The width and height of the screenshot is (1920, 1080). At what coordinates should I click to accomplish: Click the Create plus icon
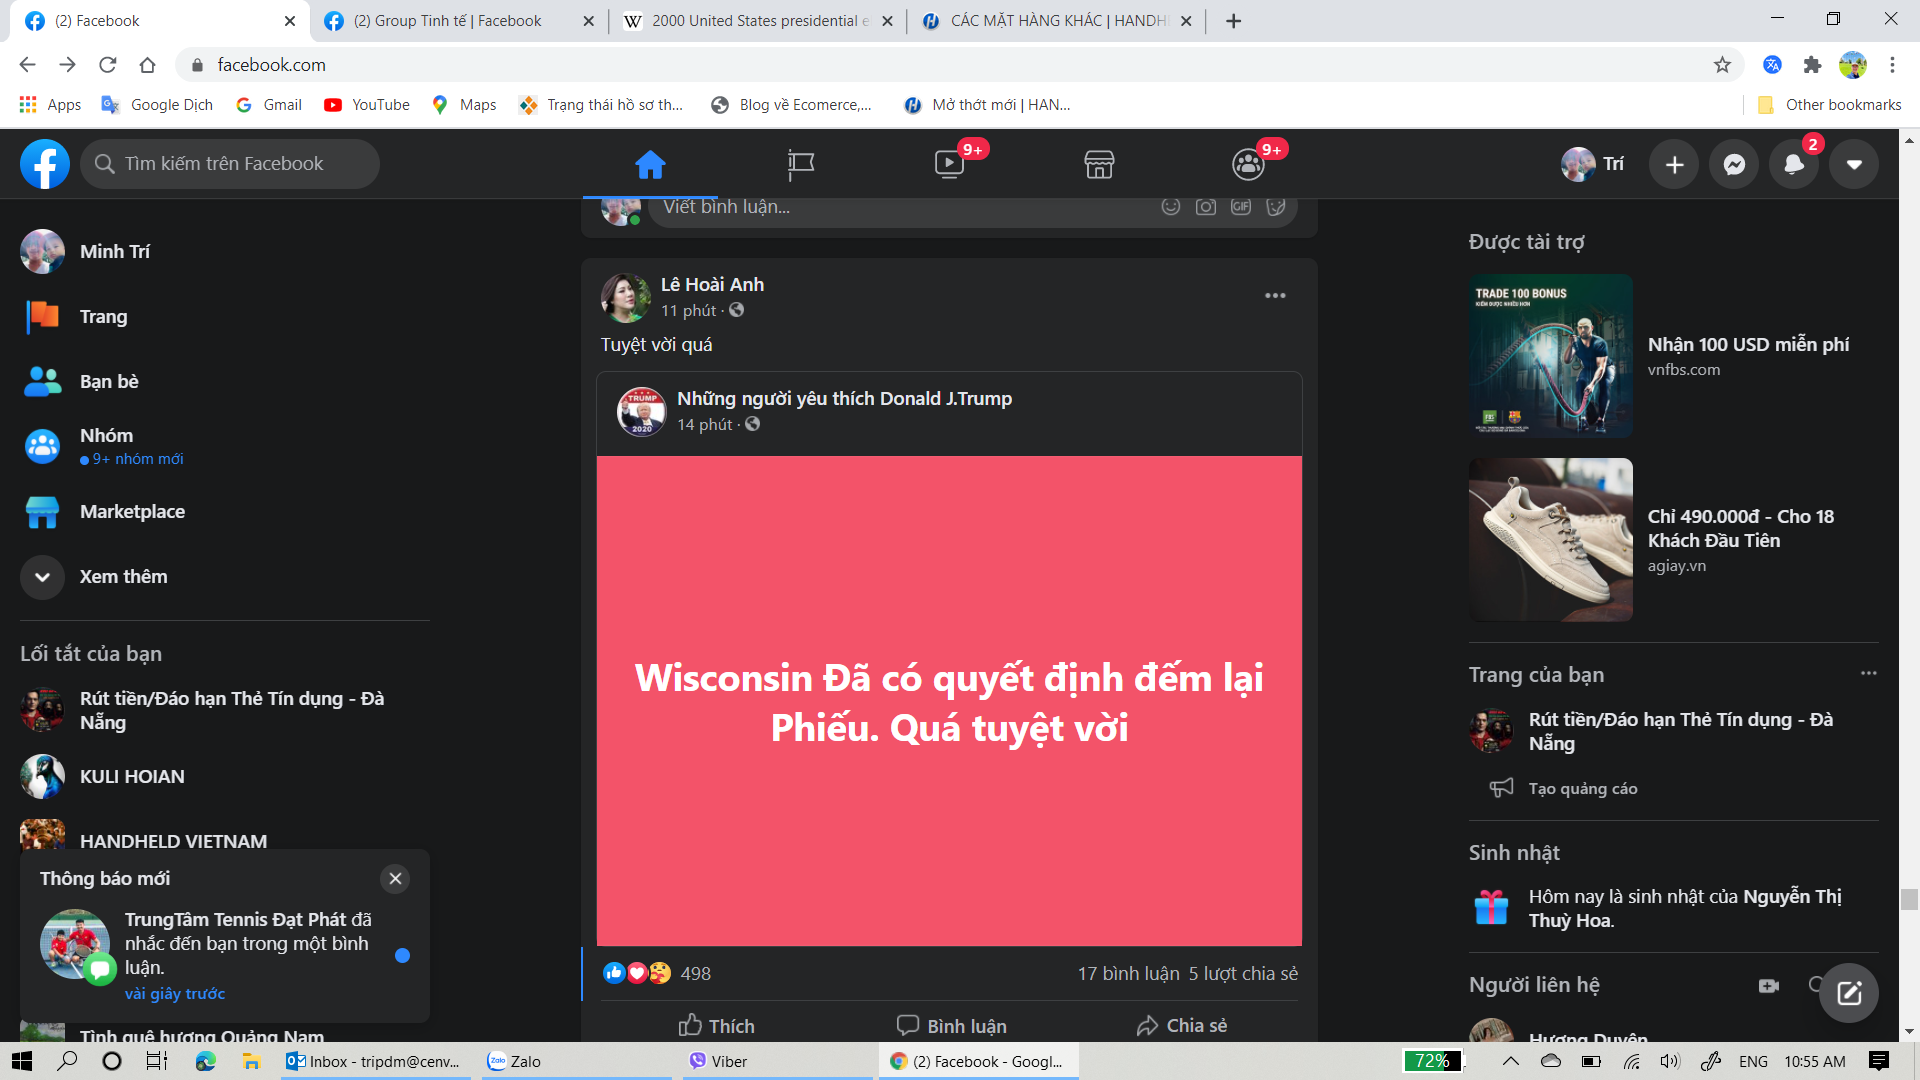(x=1673, y=164)
